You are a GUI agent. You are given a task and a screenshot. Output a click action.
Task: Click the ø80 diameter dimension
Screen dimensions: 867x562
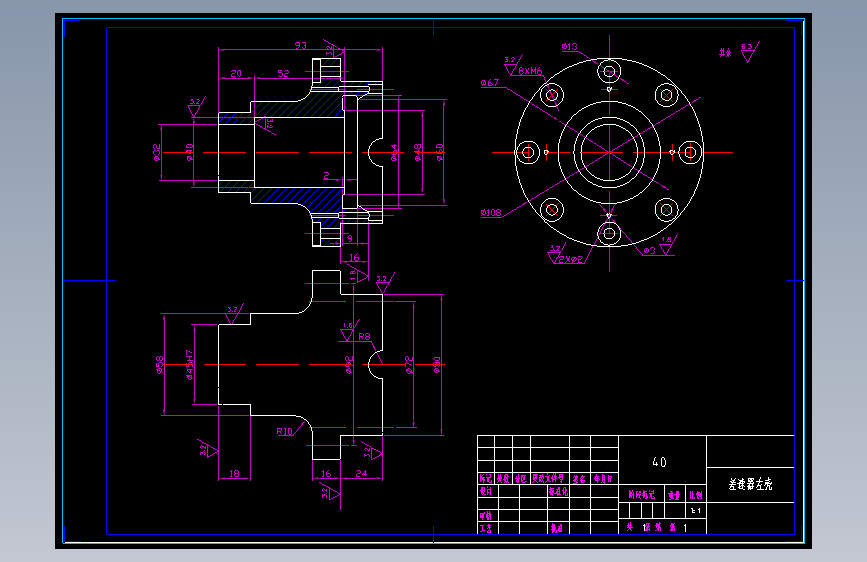[436, 365]
